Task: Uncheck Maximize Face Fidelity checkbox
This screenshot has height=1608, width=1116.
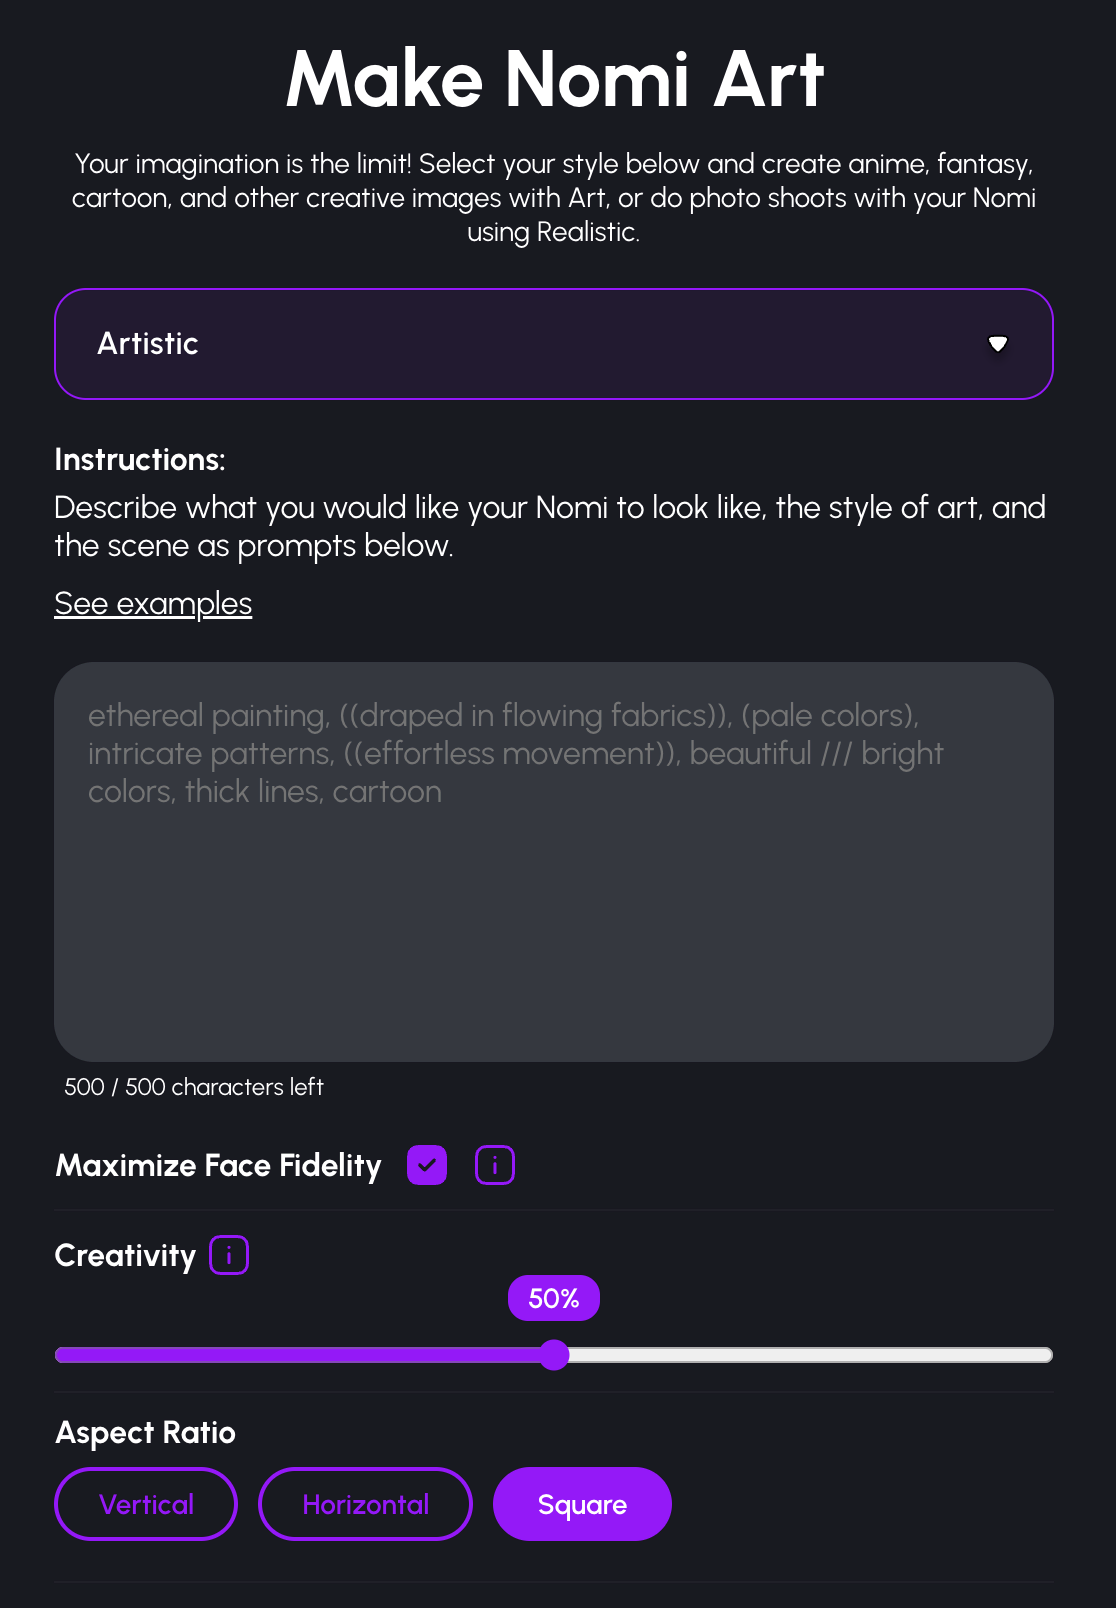Action: click(x=427, y=1165)
